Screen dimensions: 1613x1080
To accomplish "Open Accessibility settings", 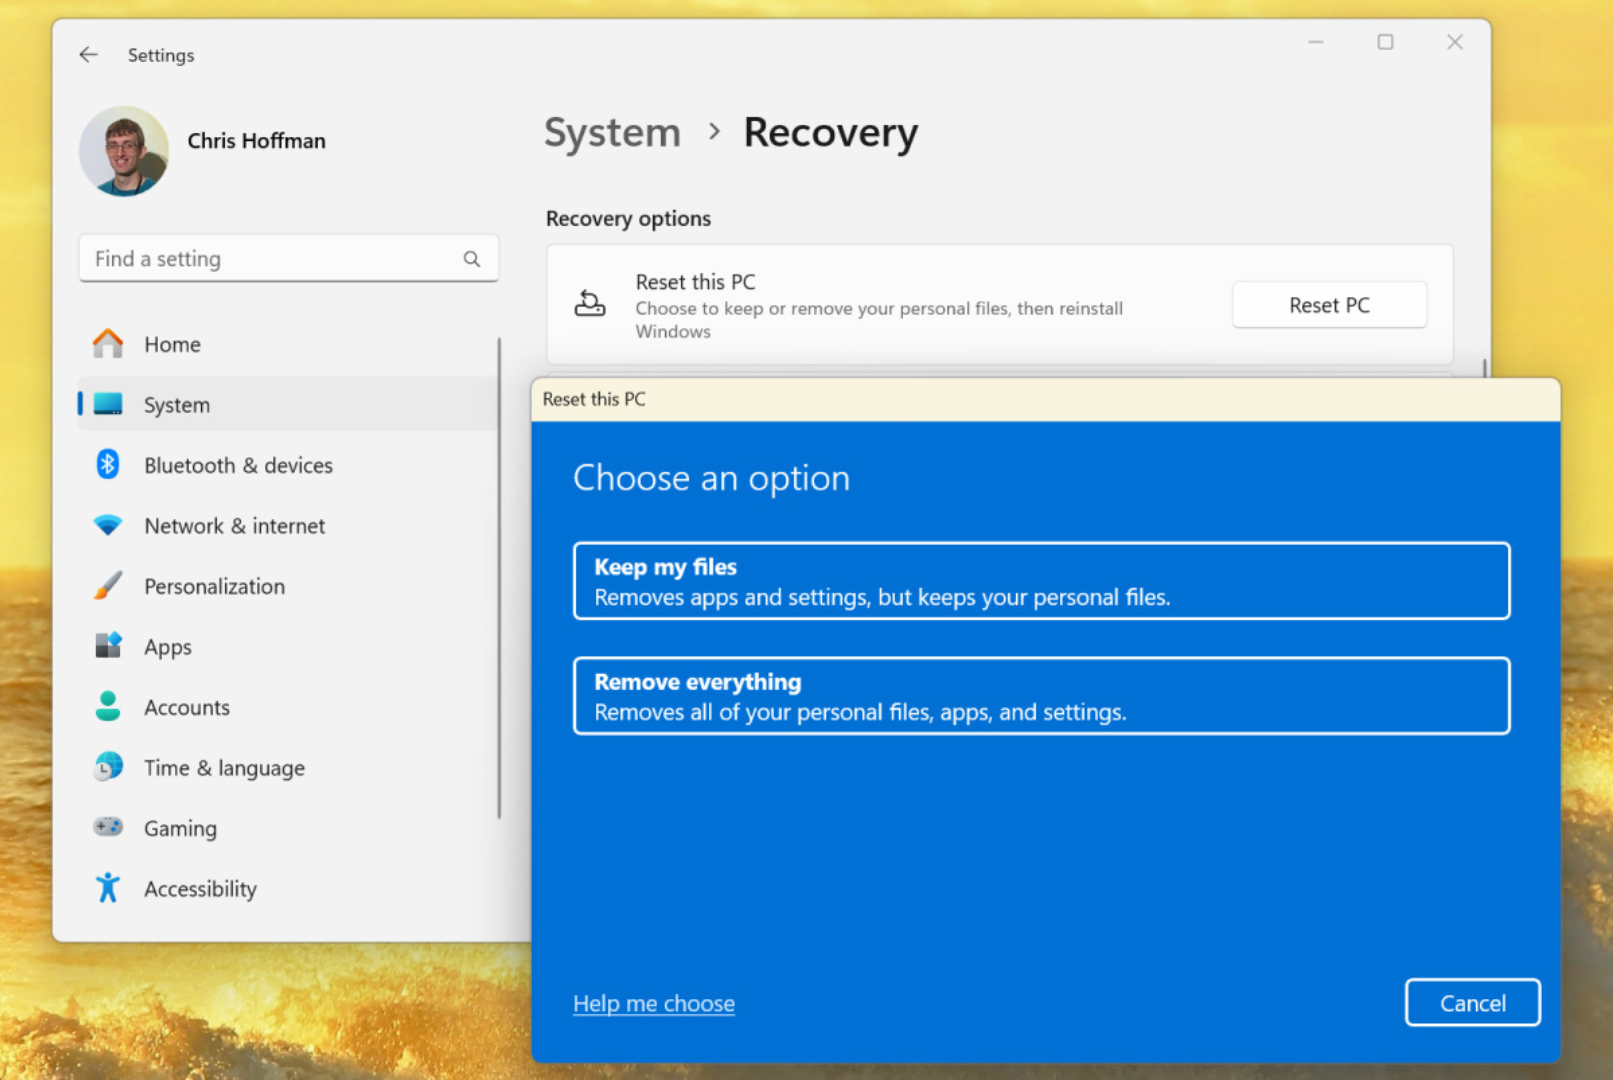I will 200,888.
